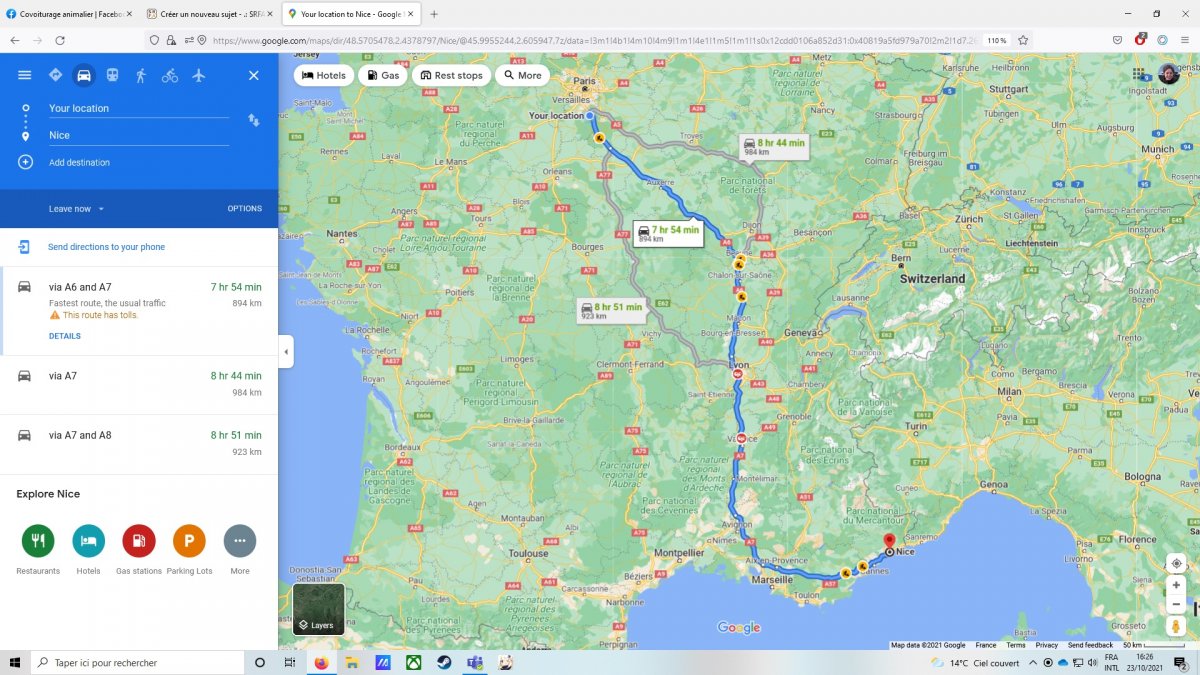Show Gas stations on the map
The height and width of the screenshot is (675, 1200).
click(x=383, y=75)
